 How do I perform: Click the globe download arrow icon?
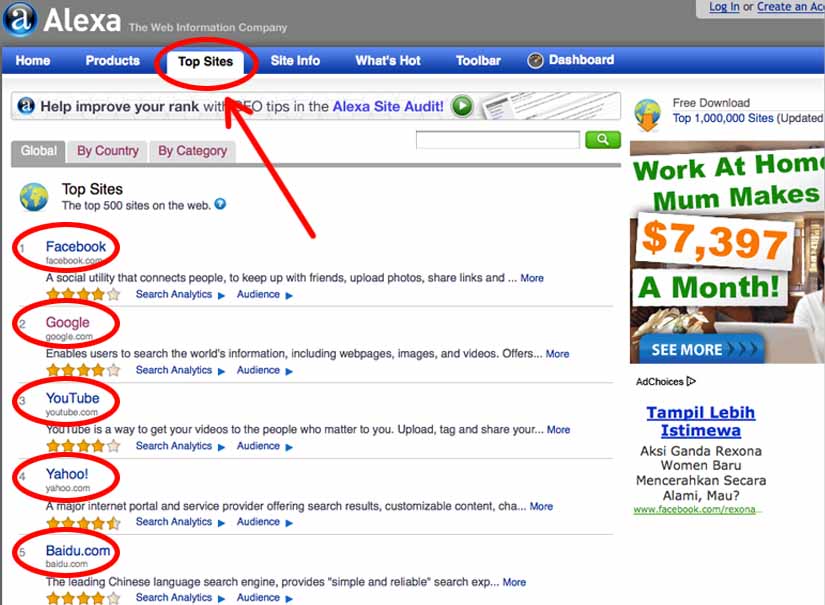[648, 114]
